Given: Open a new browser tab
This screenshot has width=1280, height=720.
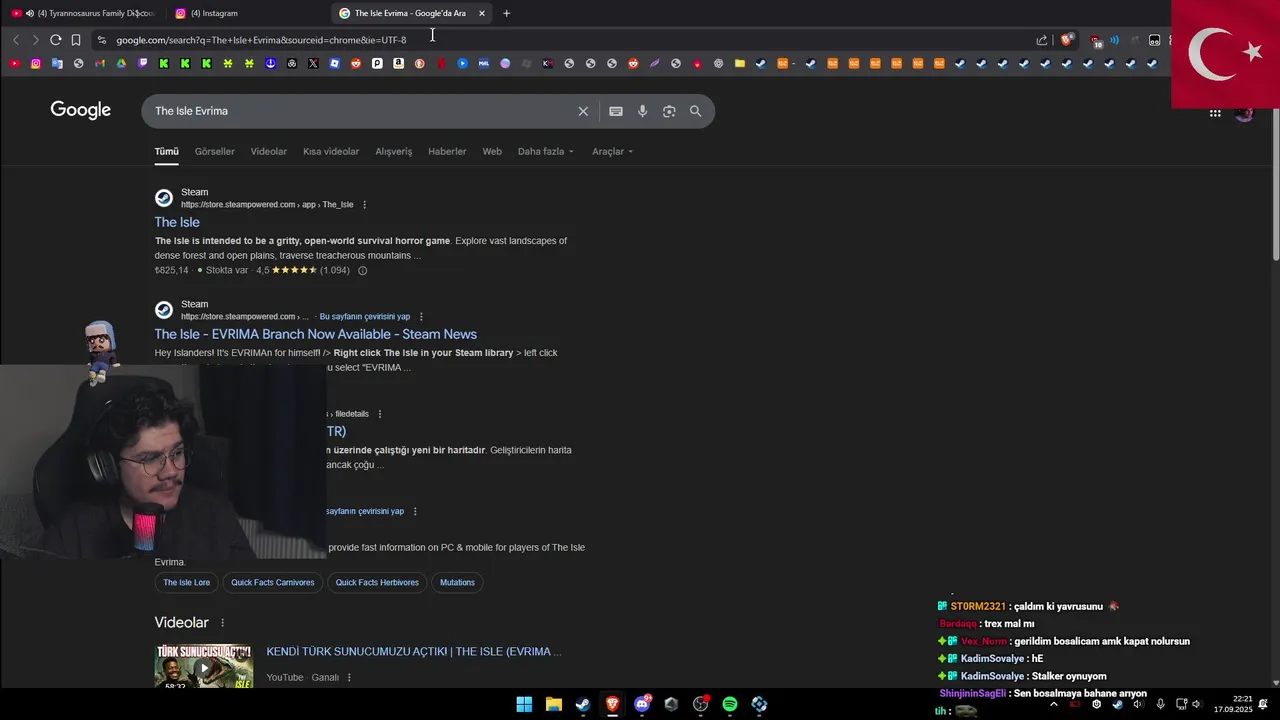Looking at the screenshot, I should point(506,13).
